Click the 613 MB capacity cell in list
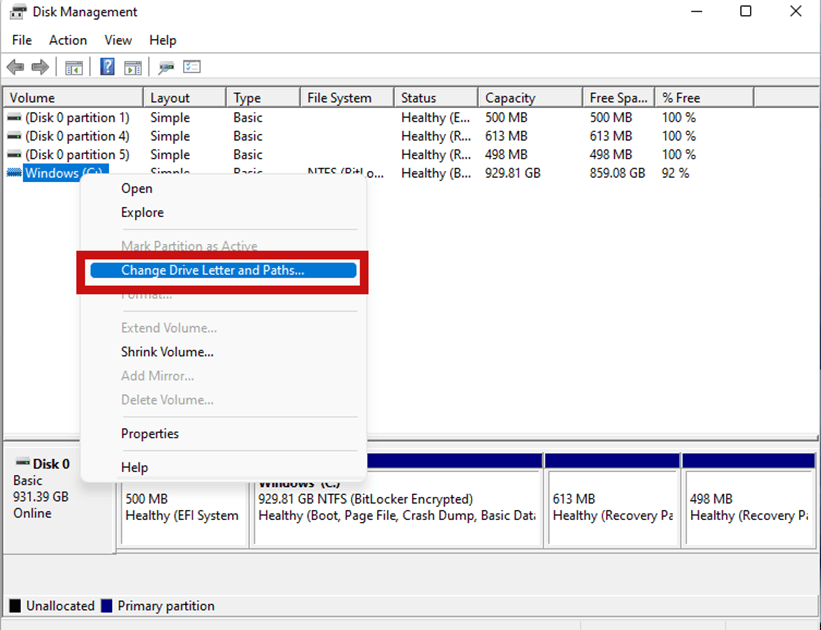The image size is (821, 630). 506,136
